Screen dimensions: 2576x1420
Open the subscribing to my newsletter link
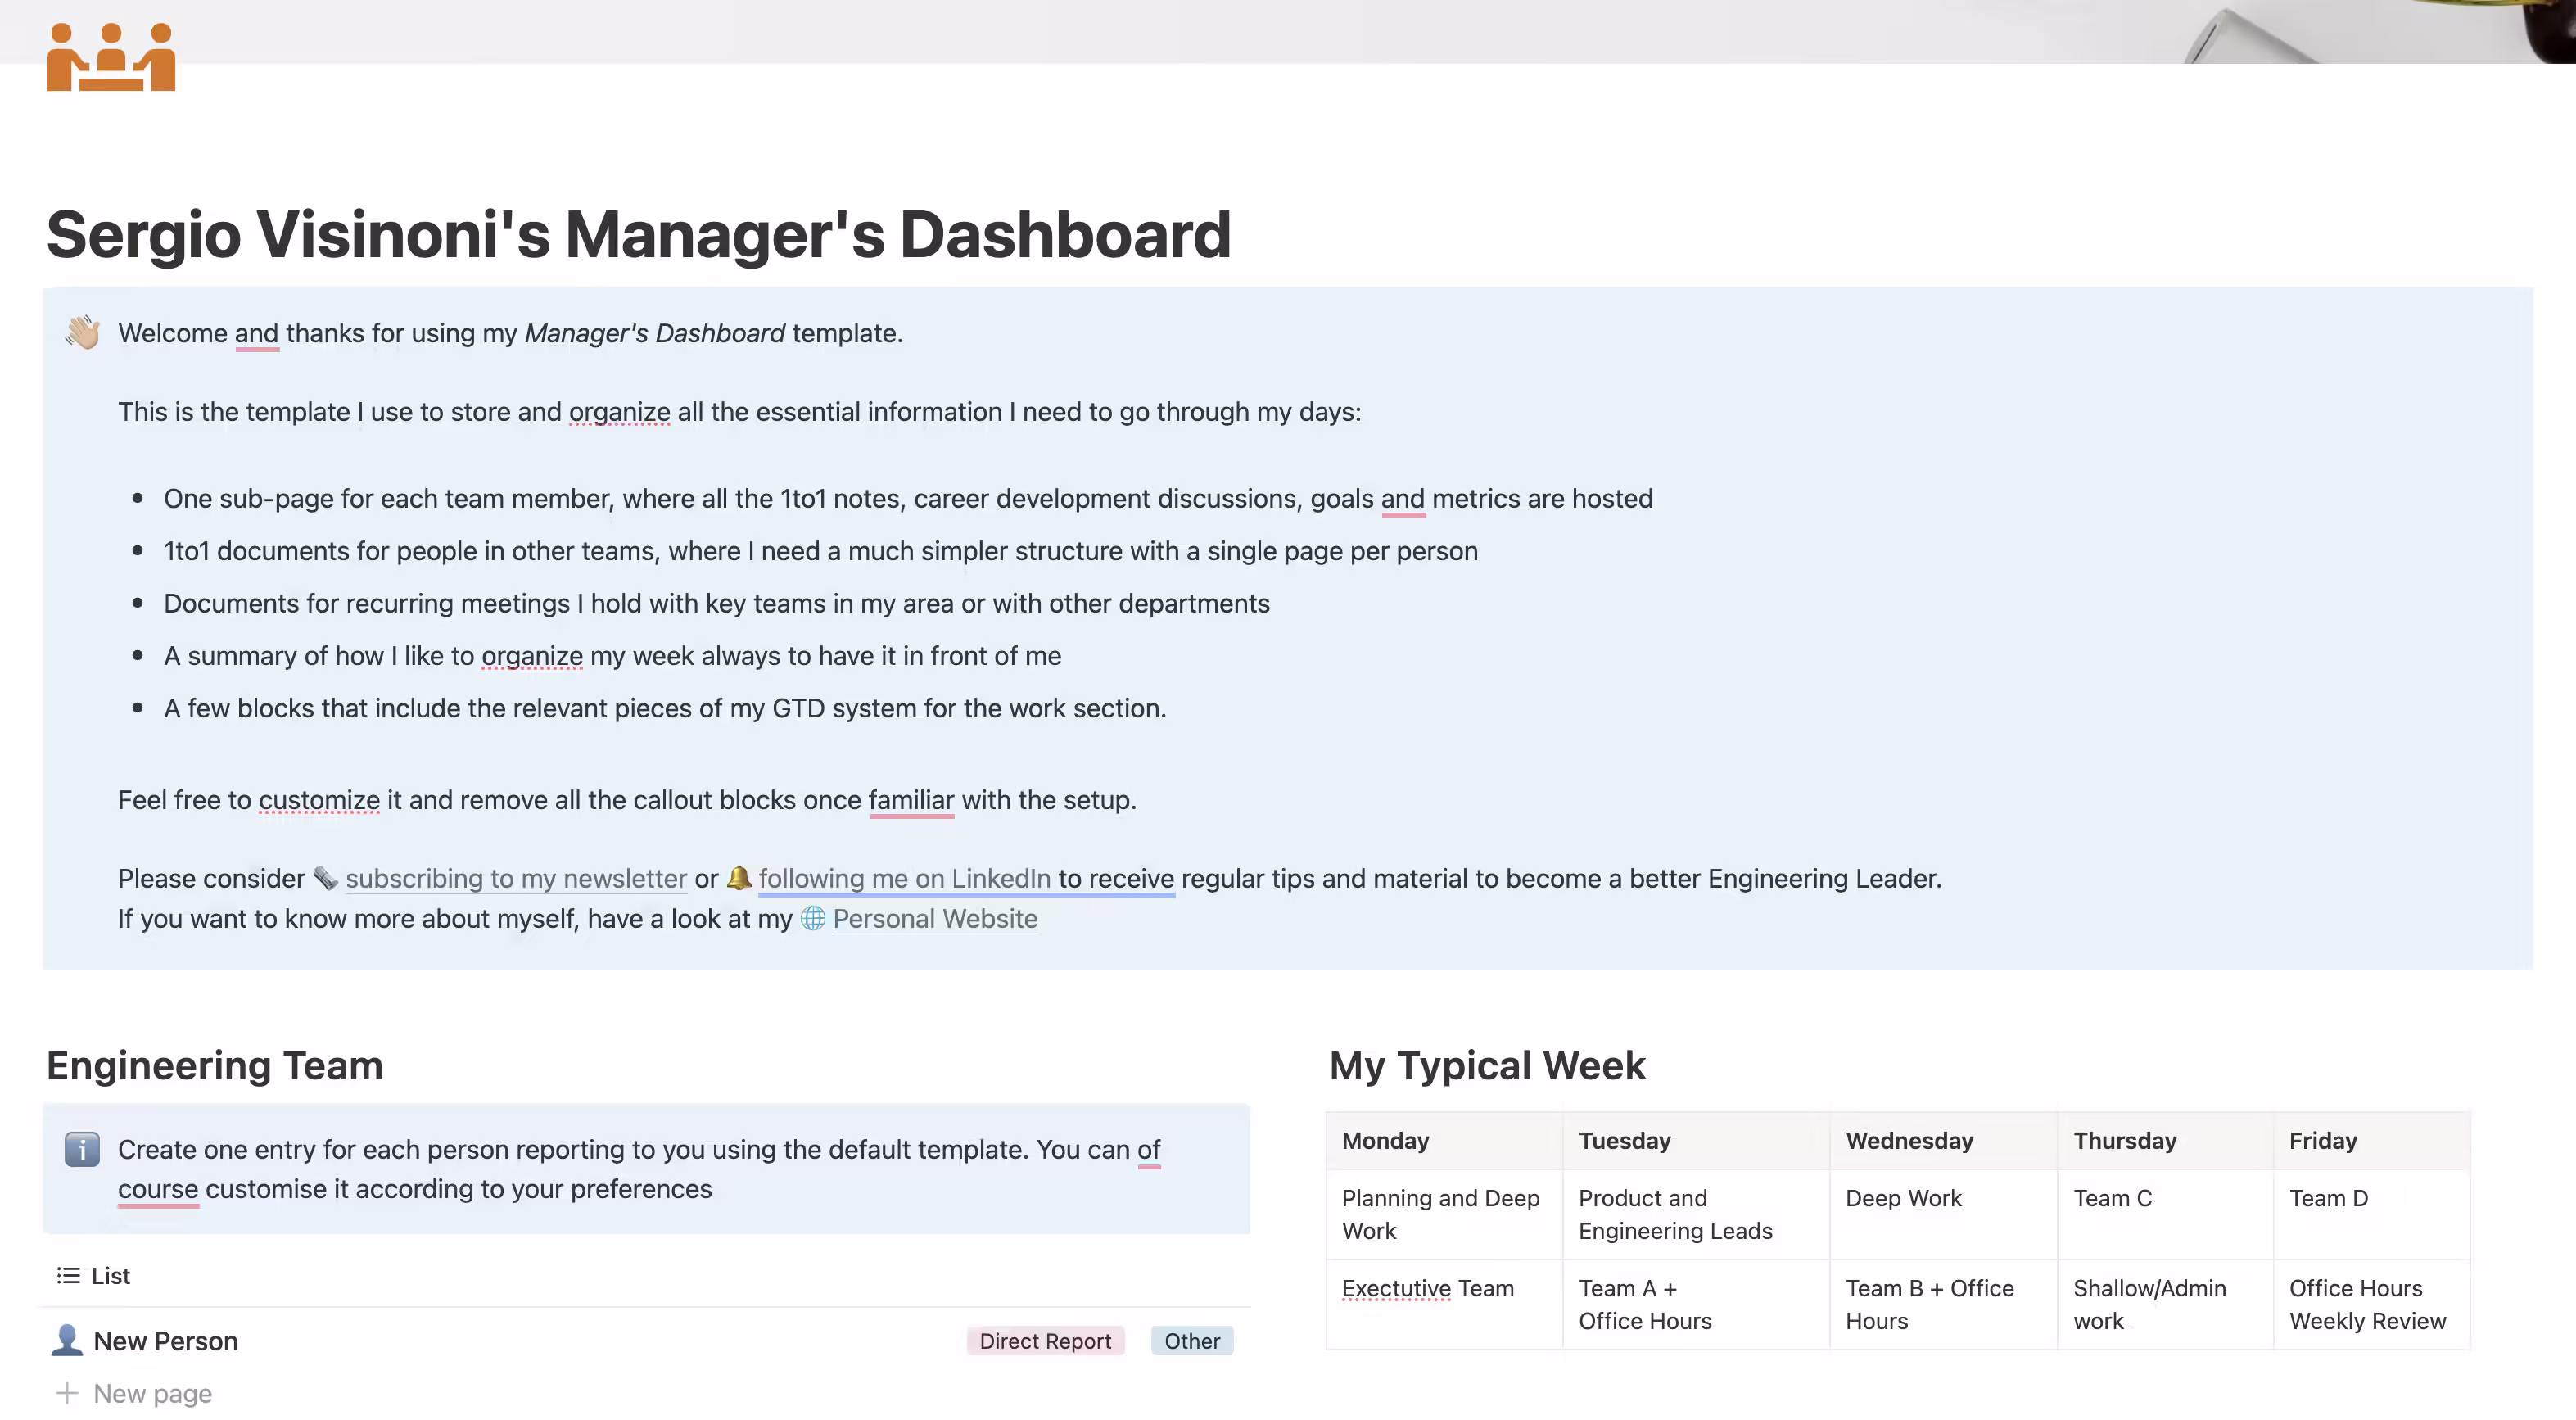click(512, 879)
